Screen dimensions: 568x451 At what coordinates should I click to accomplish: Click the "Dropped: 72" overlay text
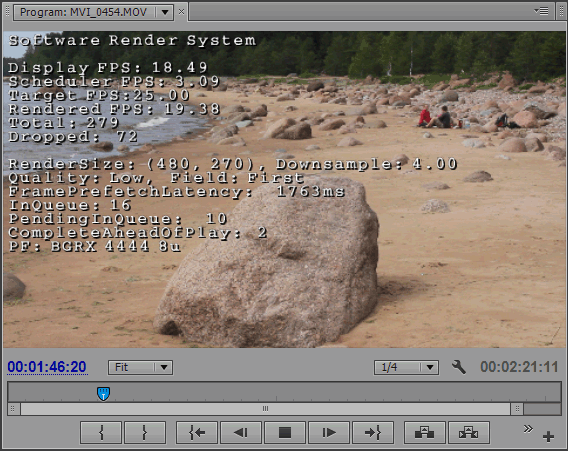click(73, 137)
